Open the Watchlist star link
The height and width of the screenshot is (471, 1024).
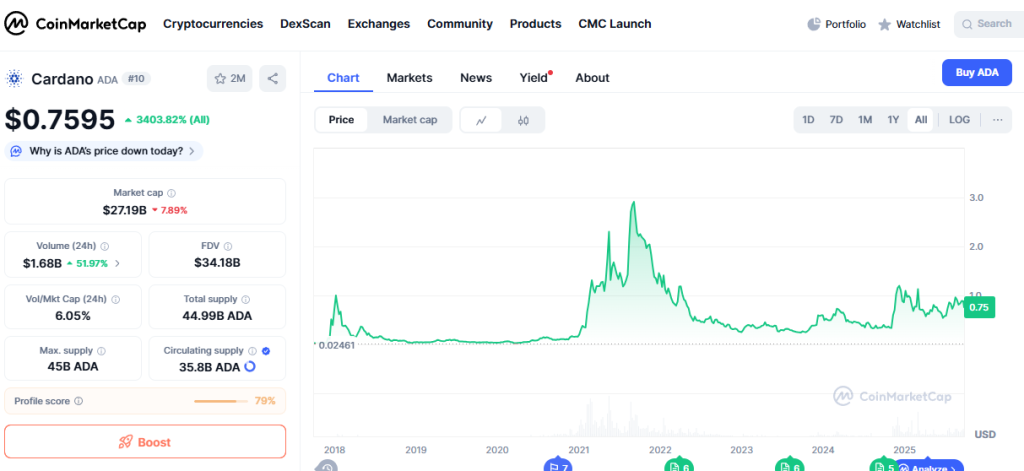pos(909,24)
